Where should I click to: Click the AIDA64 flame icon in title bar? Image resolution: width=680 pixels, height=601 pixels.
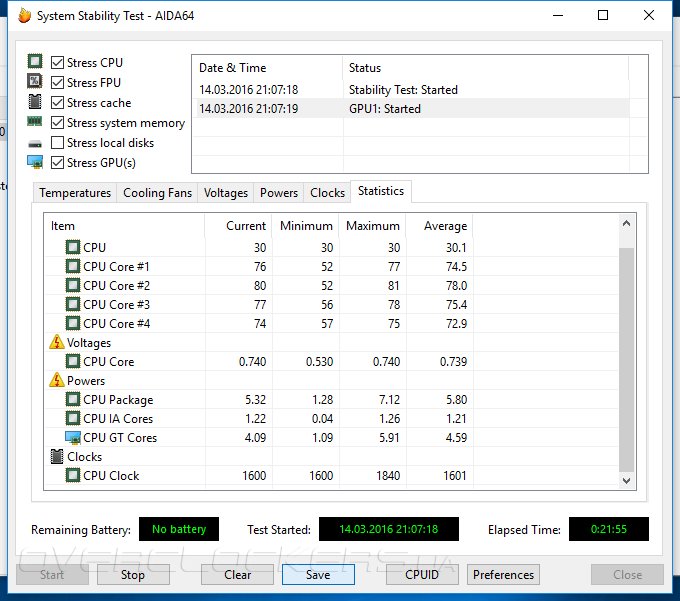25,16
